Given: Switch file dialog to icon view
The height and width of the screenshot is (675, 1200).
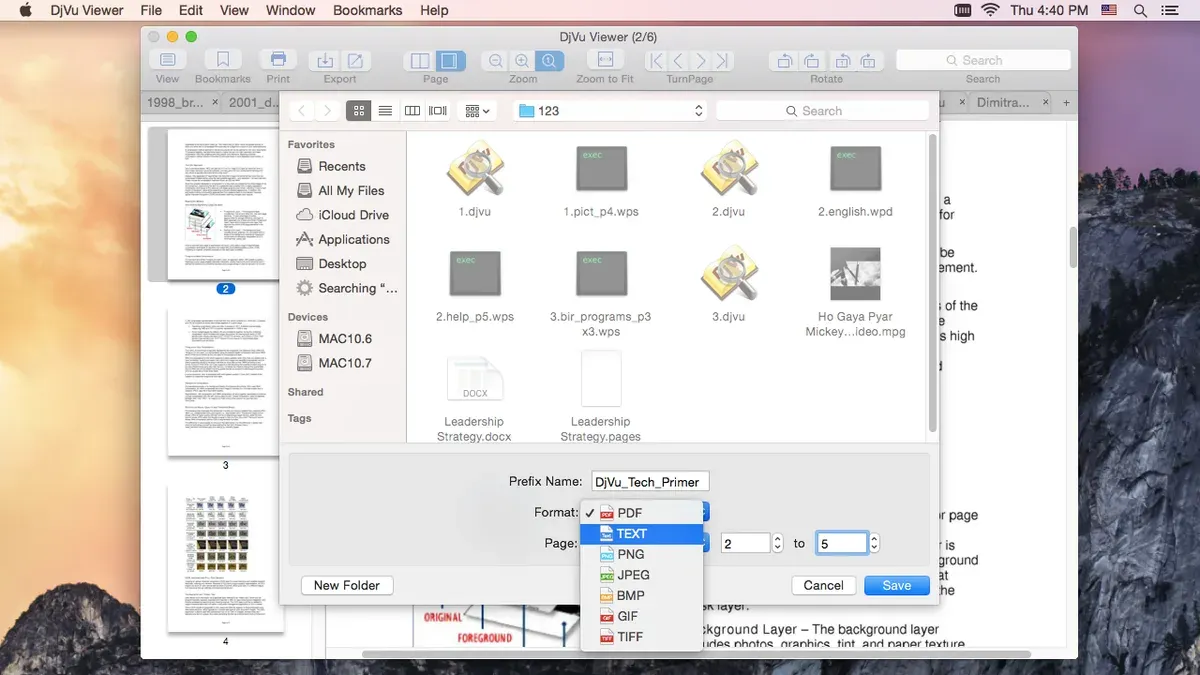Looking at the screenshot, I should click(358, 111).
